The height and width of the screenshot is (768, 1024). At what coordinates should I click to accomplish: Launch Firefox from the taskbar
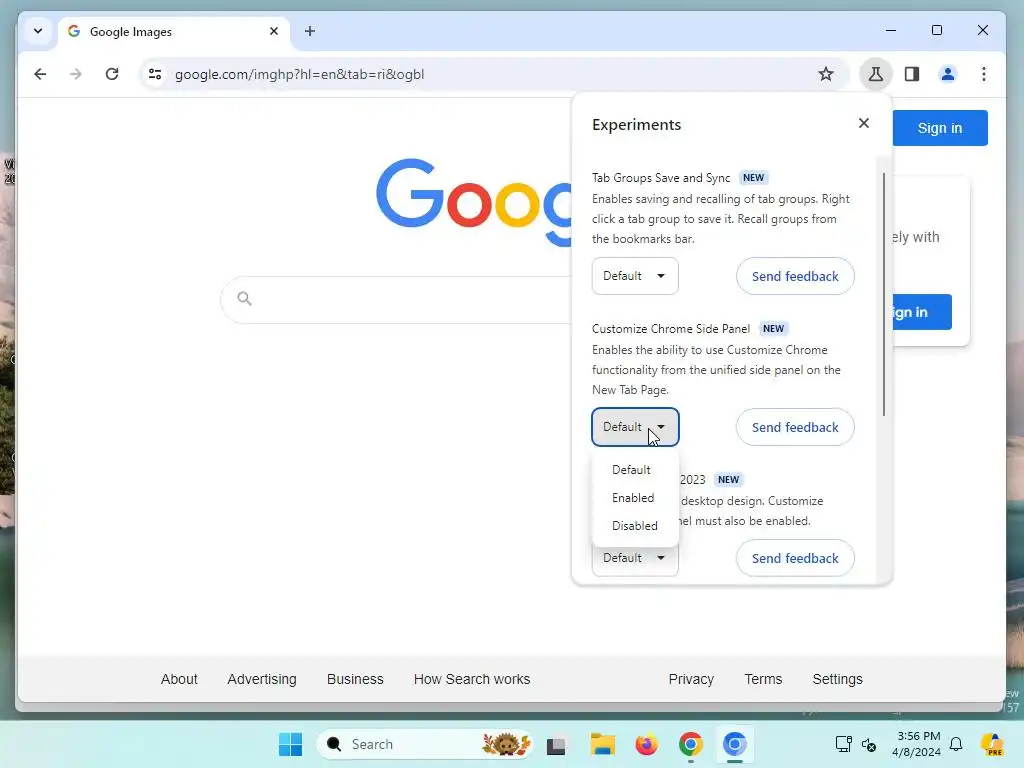point(646,744)
